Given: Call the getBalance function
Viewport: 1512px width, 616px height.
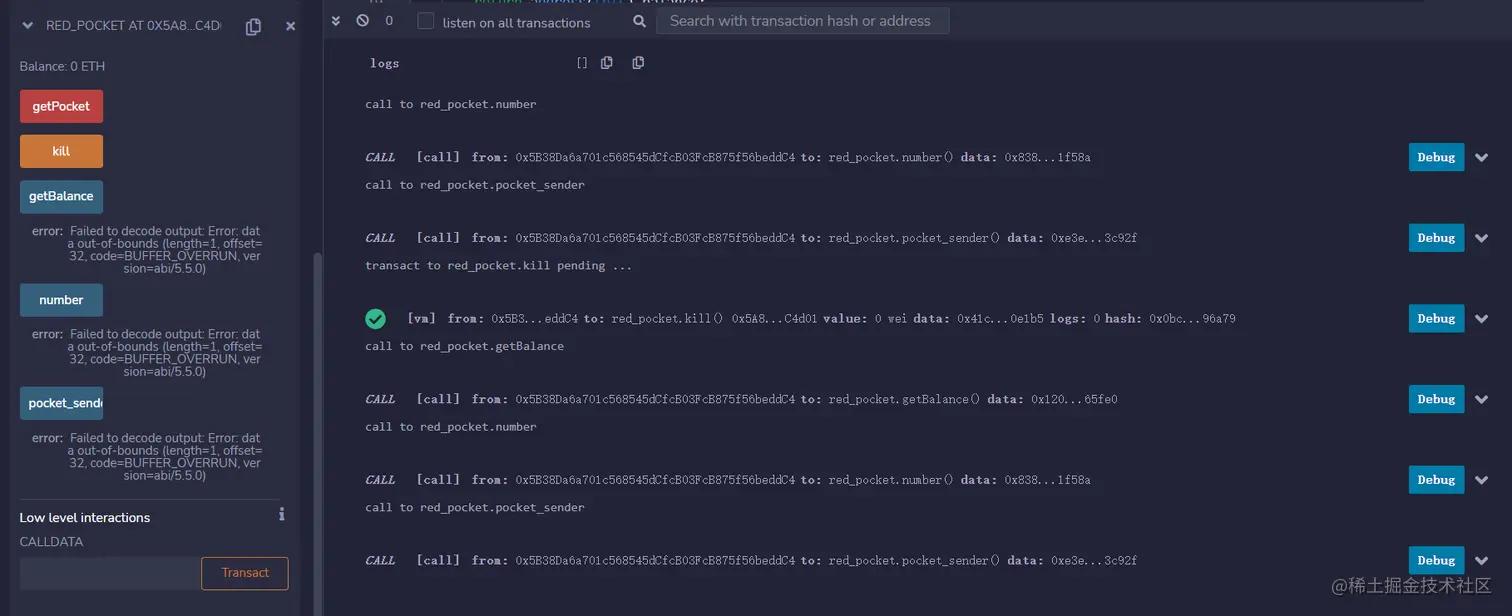Looking at the screenshot, I should pos(61,196).
